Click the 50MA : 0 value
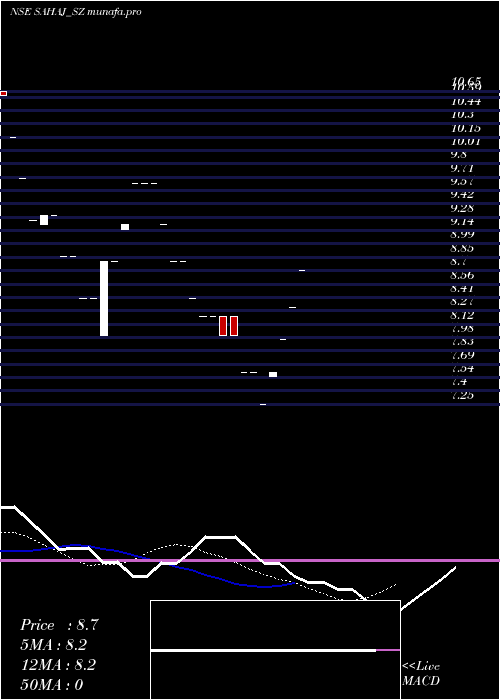Screen dimensions: 500x700 coord(52,685)
